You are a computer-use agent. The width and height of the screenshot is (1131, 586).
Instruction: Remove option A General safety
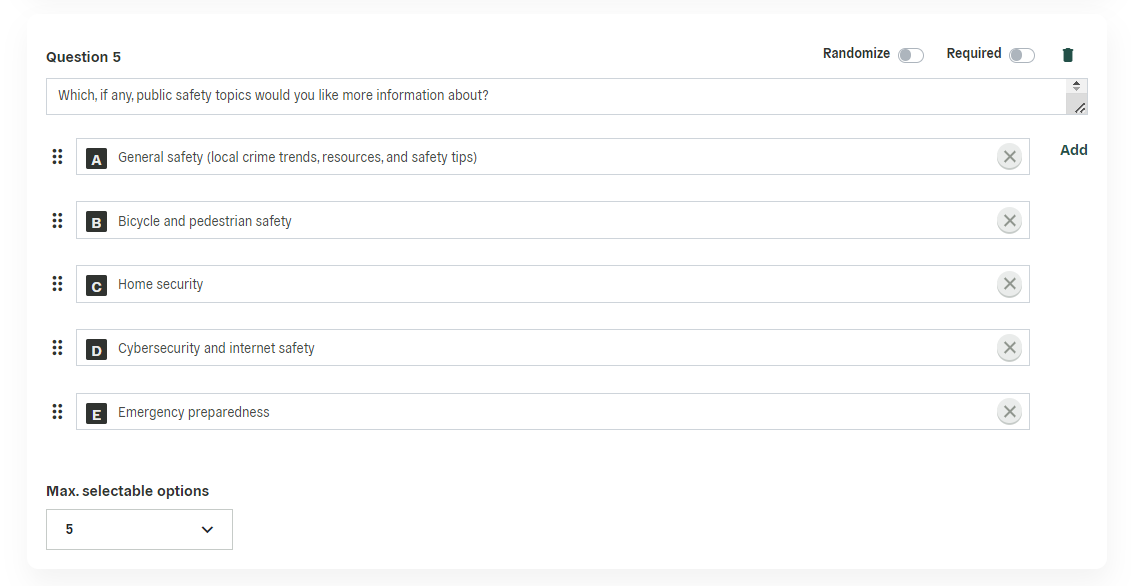(x=1009, y=157)
